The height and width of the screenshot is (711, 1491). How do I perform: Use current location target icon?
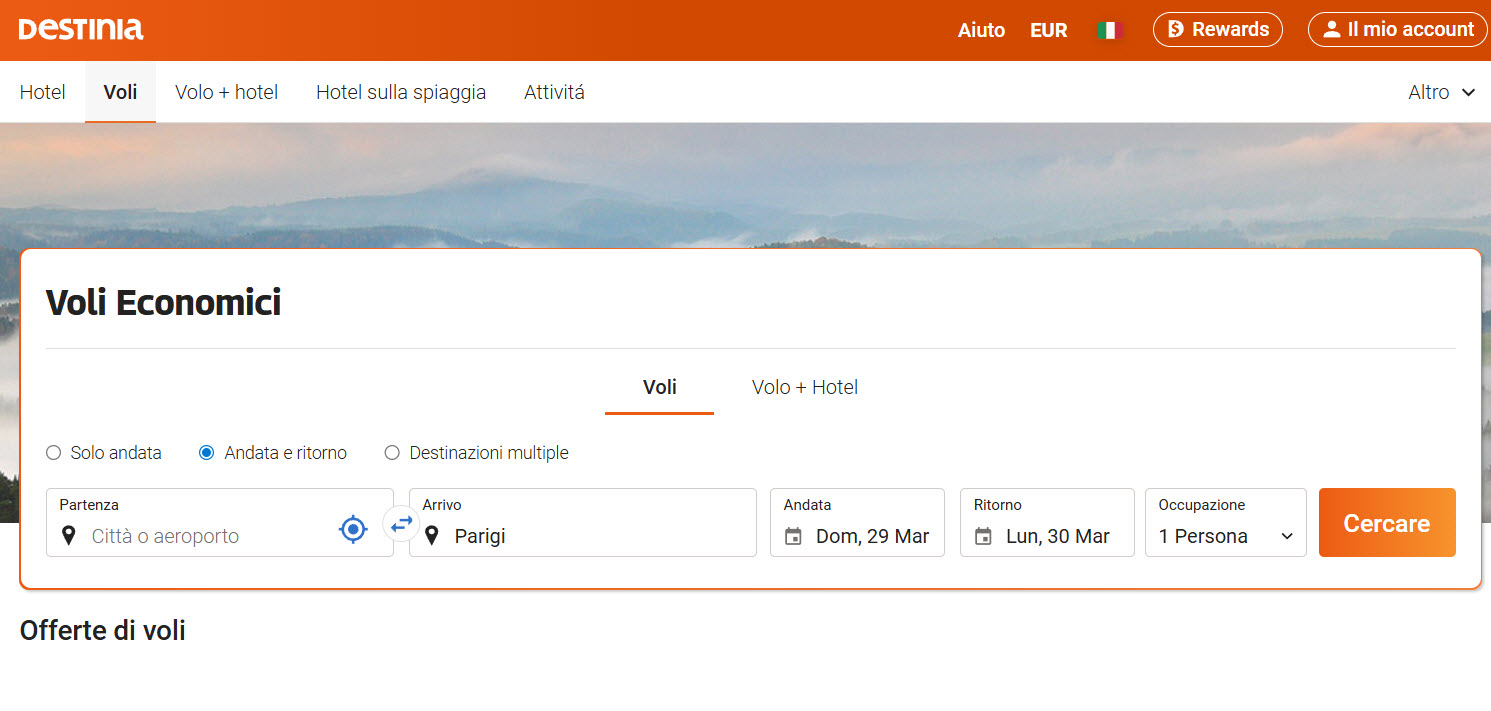(x=353, y=528)
